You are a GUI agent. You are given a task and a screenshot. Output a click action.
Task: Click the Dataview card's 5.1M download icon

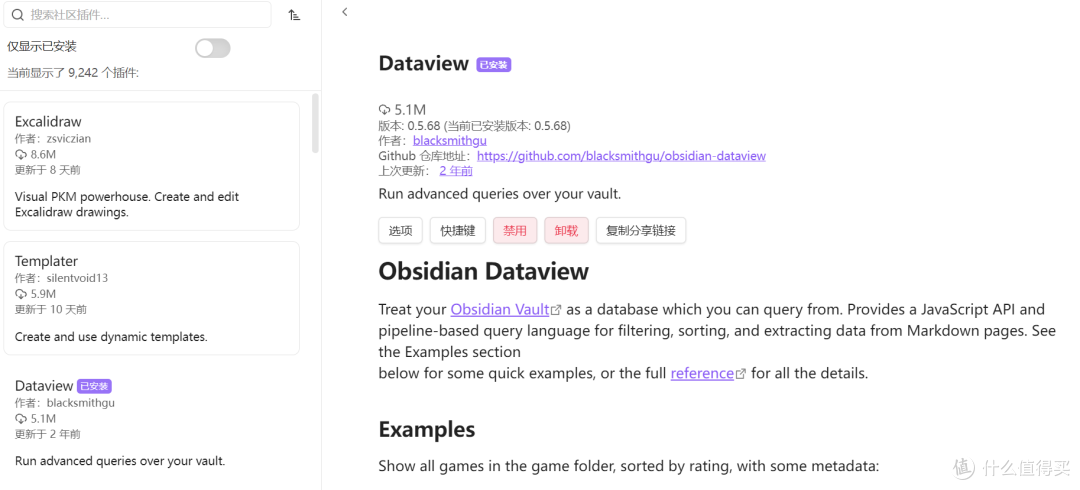click(21, 419)
